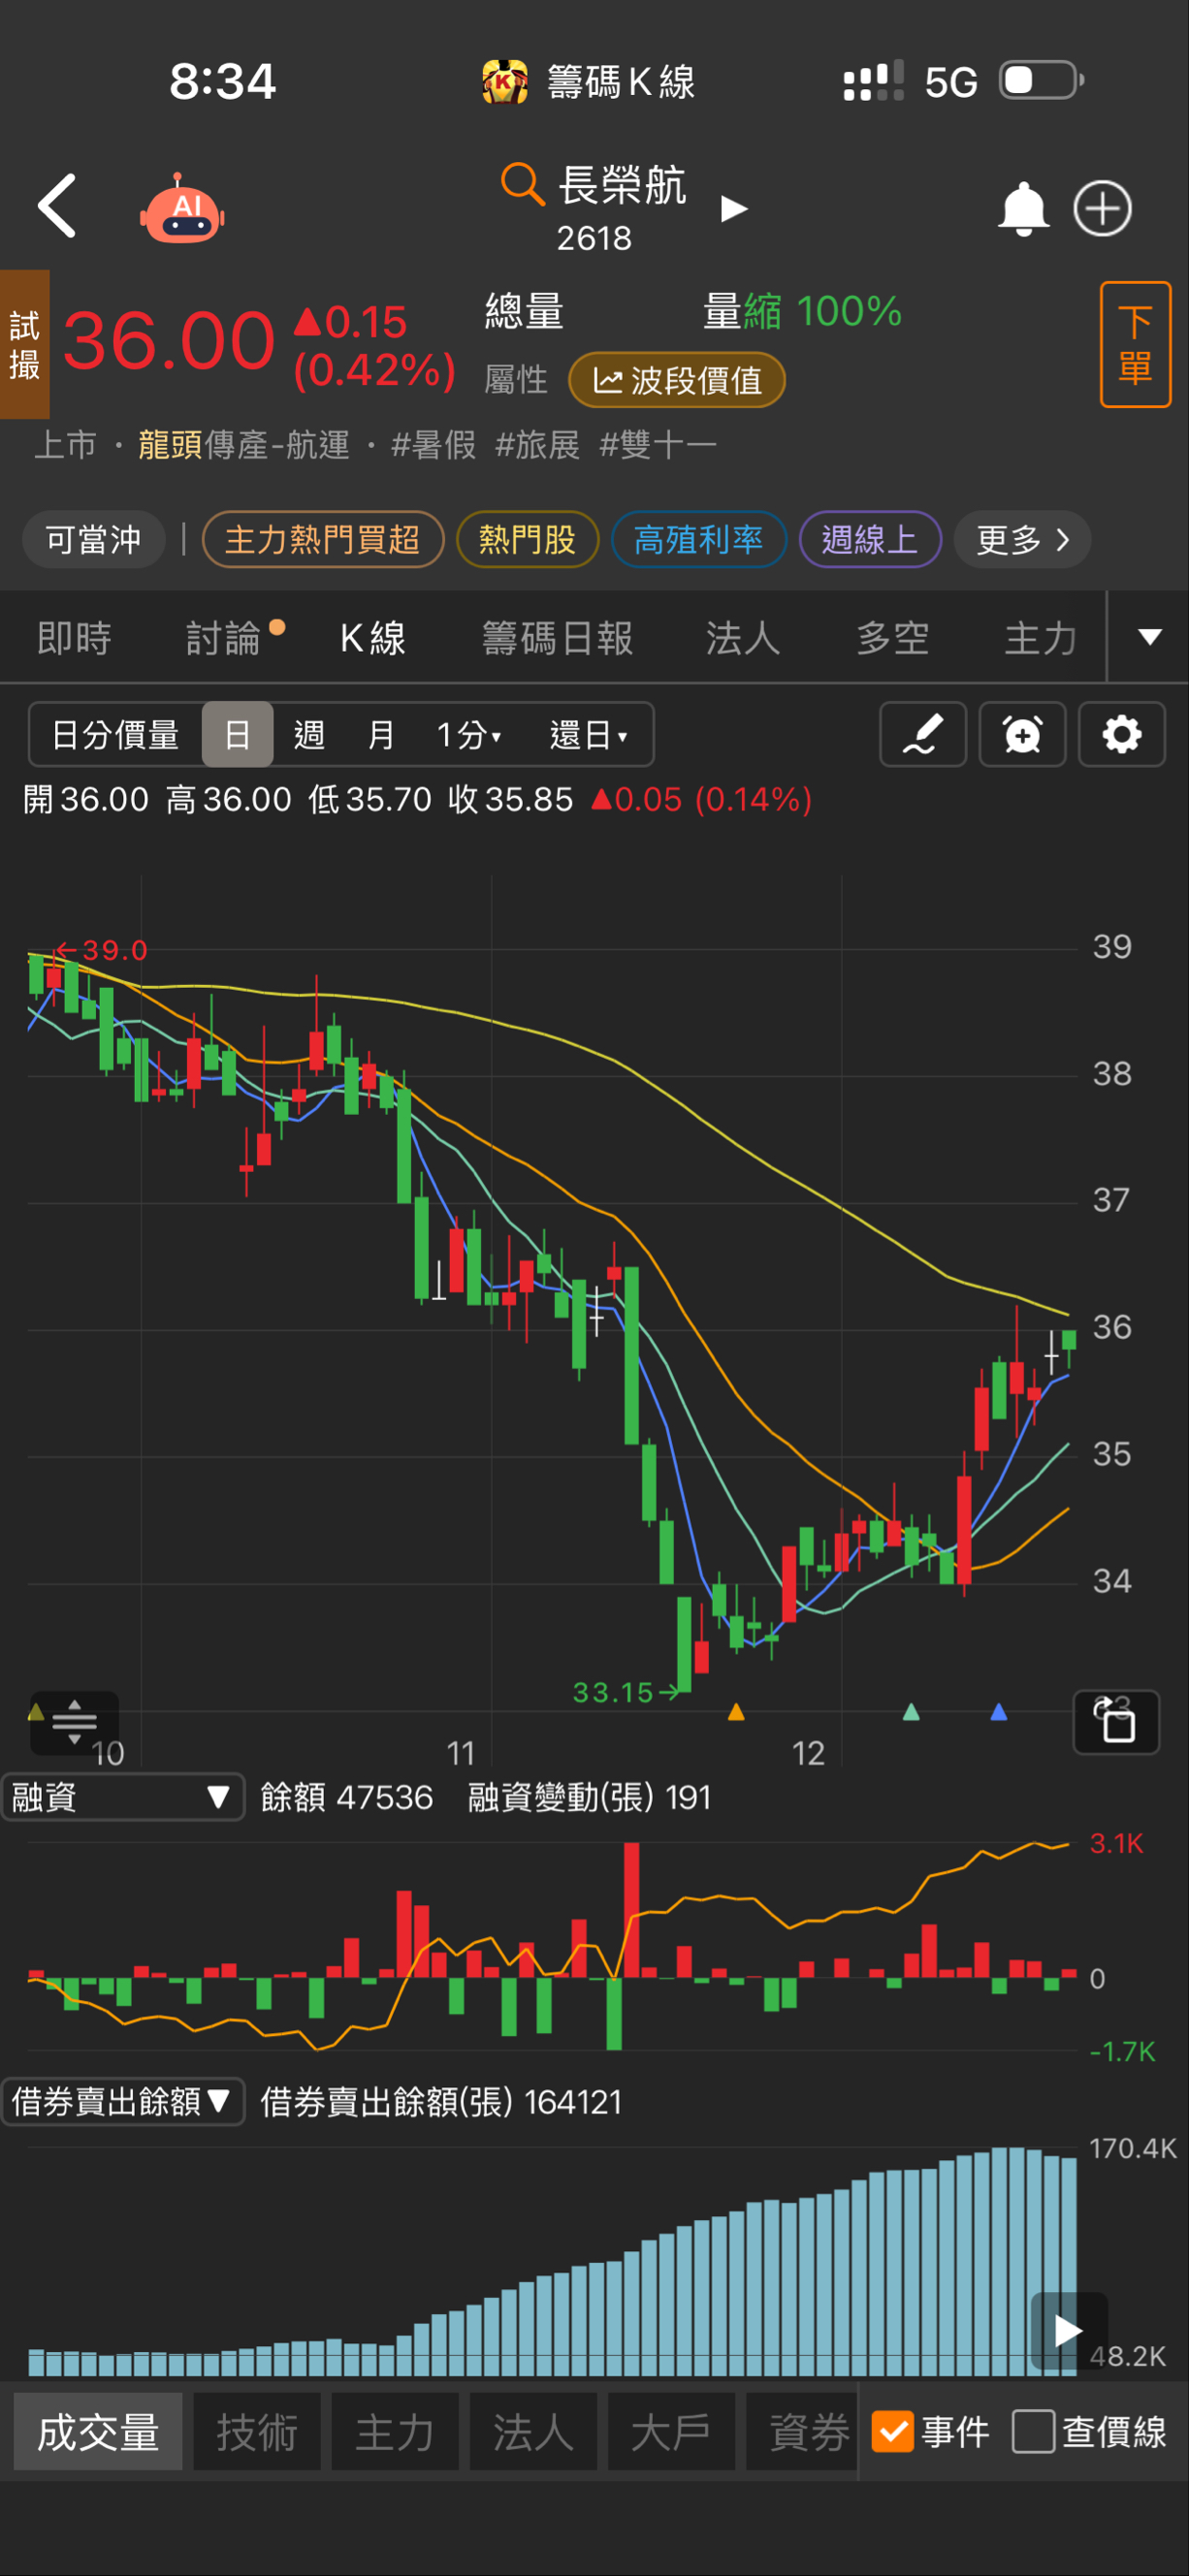
Task: Expand 更多 tags chevron
Action: pos(1022,540)
